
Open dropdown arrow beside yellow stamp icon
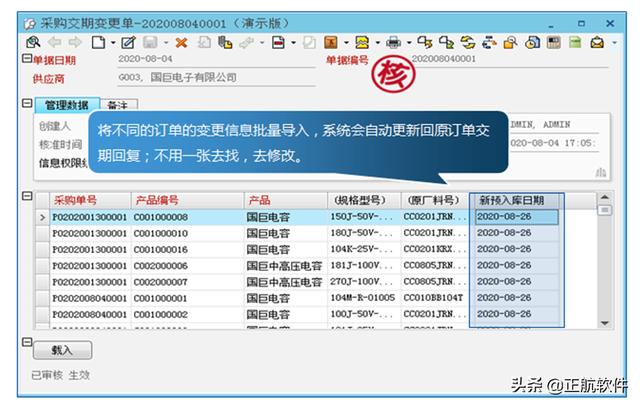pyautogui.click(x=378, y=42)
